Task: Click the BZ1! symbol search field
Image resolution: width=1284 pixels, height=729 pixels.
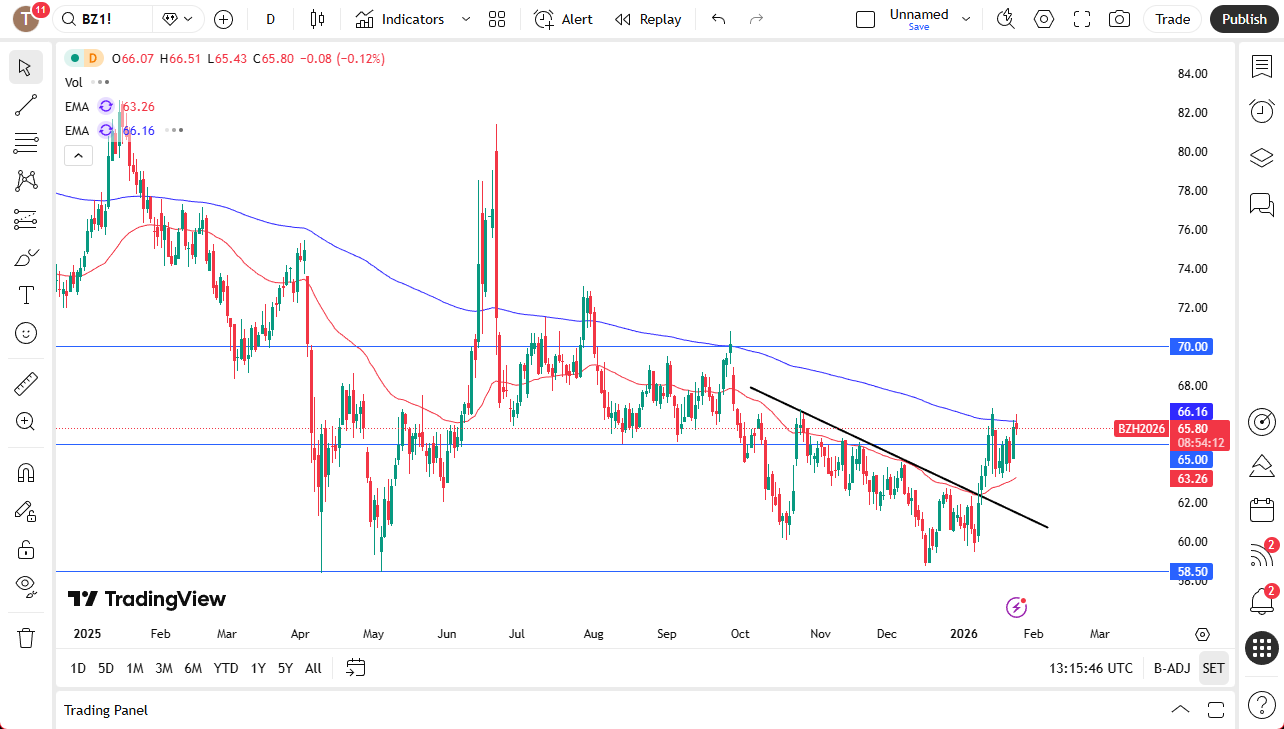Action: click(x=104, y=19)
